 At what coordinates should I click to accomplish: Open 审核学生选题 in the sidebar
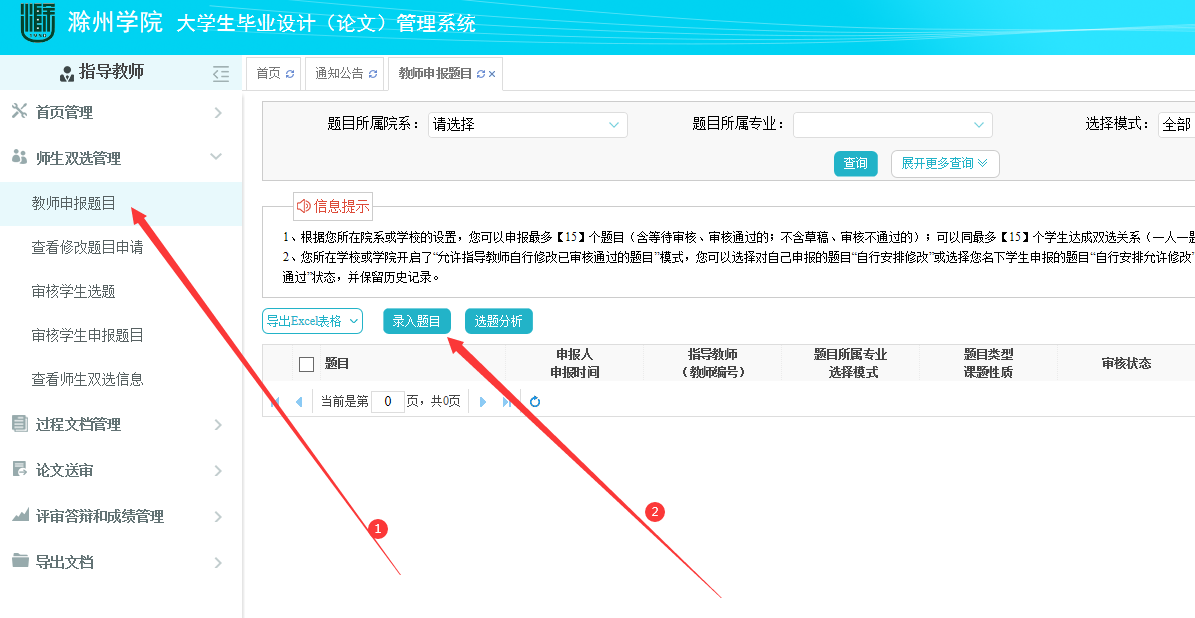click(74, 292)
